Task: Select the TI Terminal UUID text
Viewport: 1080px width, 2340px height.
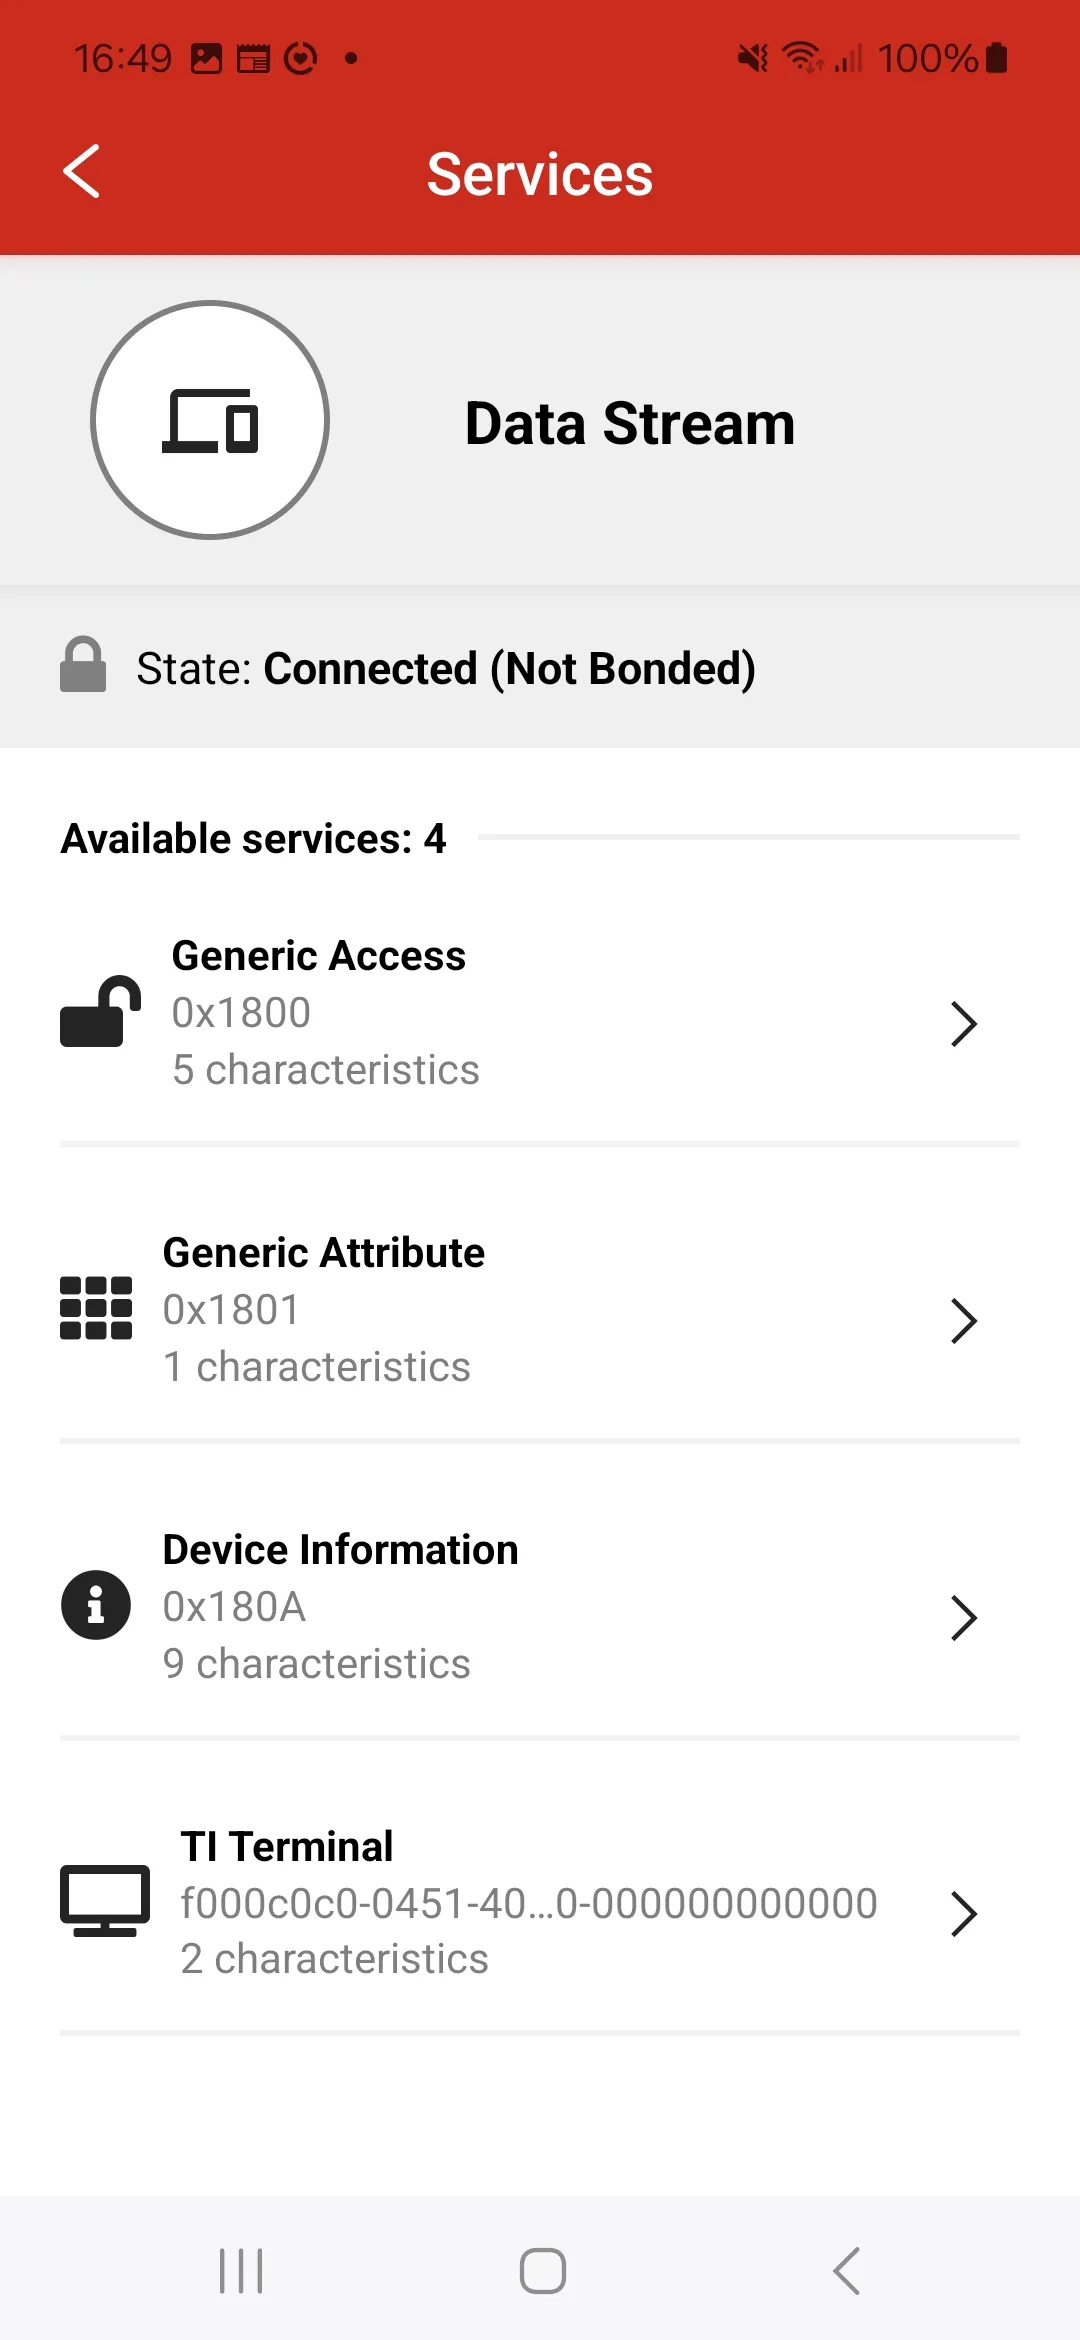Action: tap(529, 1904)
